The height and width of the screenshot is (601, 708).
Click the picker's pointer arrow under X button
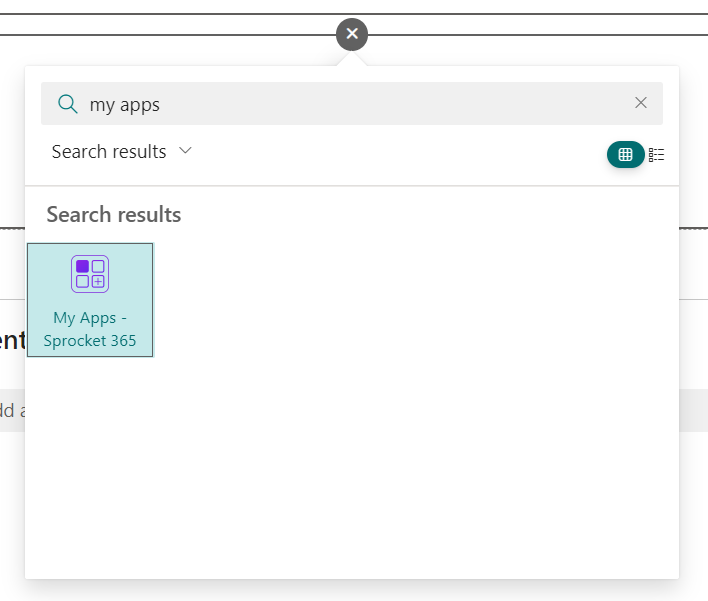(352, 60)
